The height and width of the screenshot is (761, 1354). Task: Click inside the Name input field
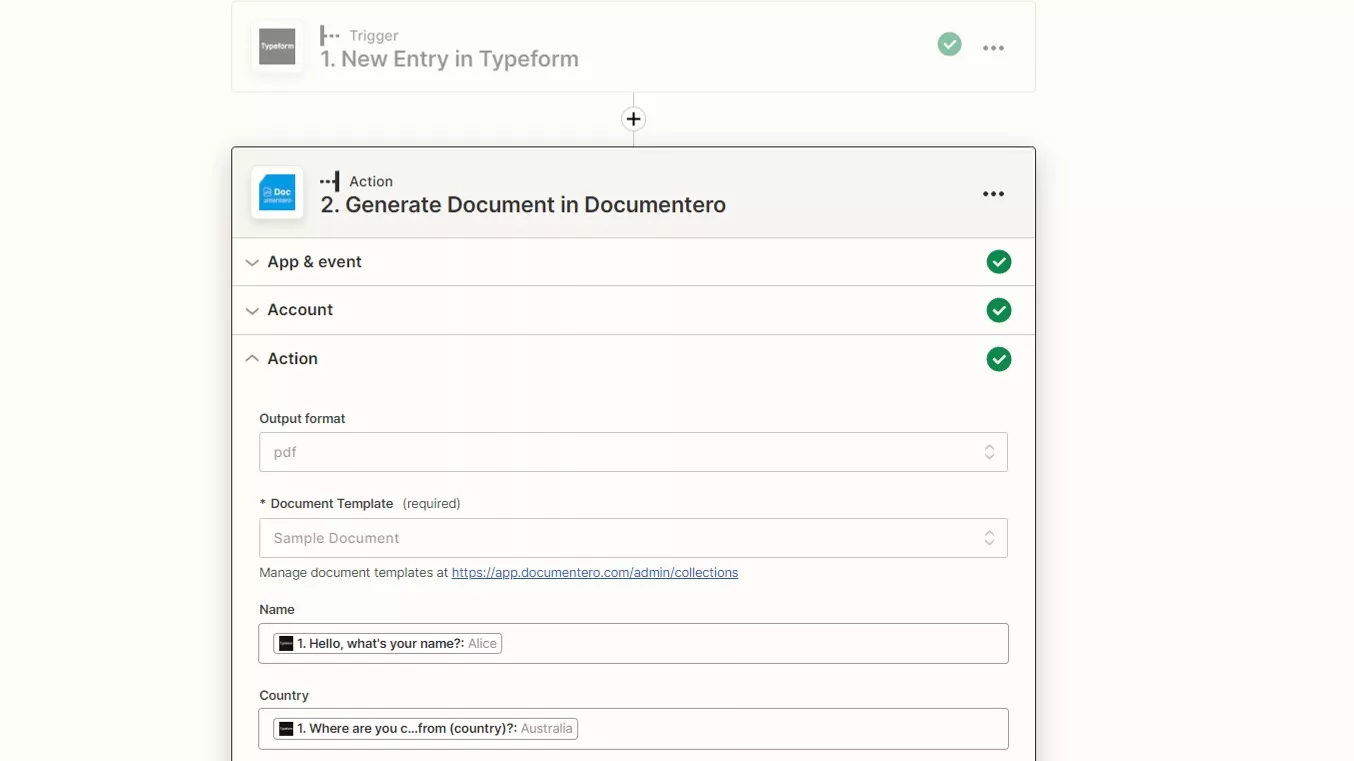[750, 644]
